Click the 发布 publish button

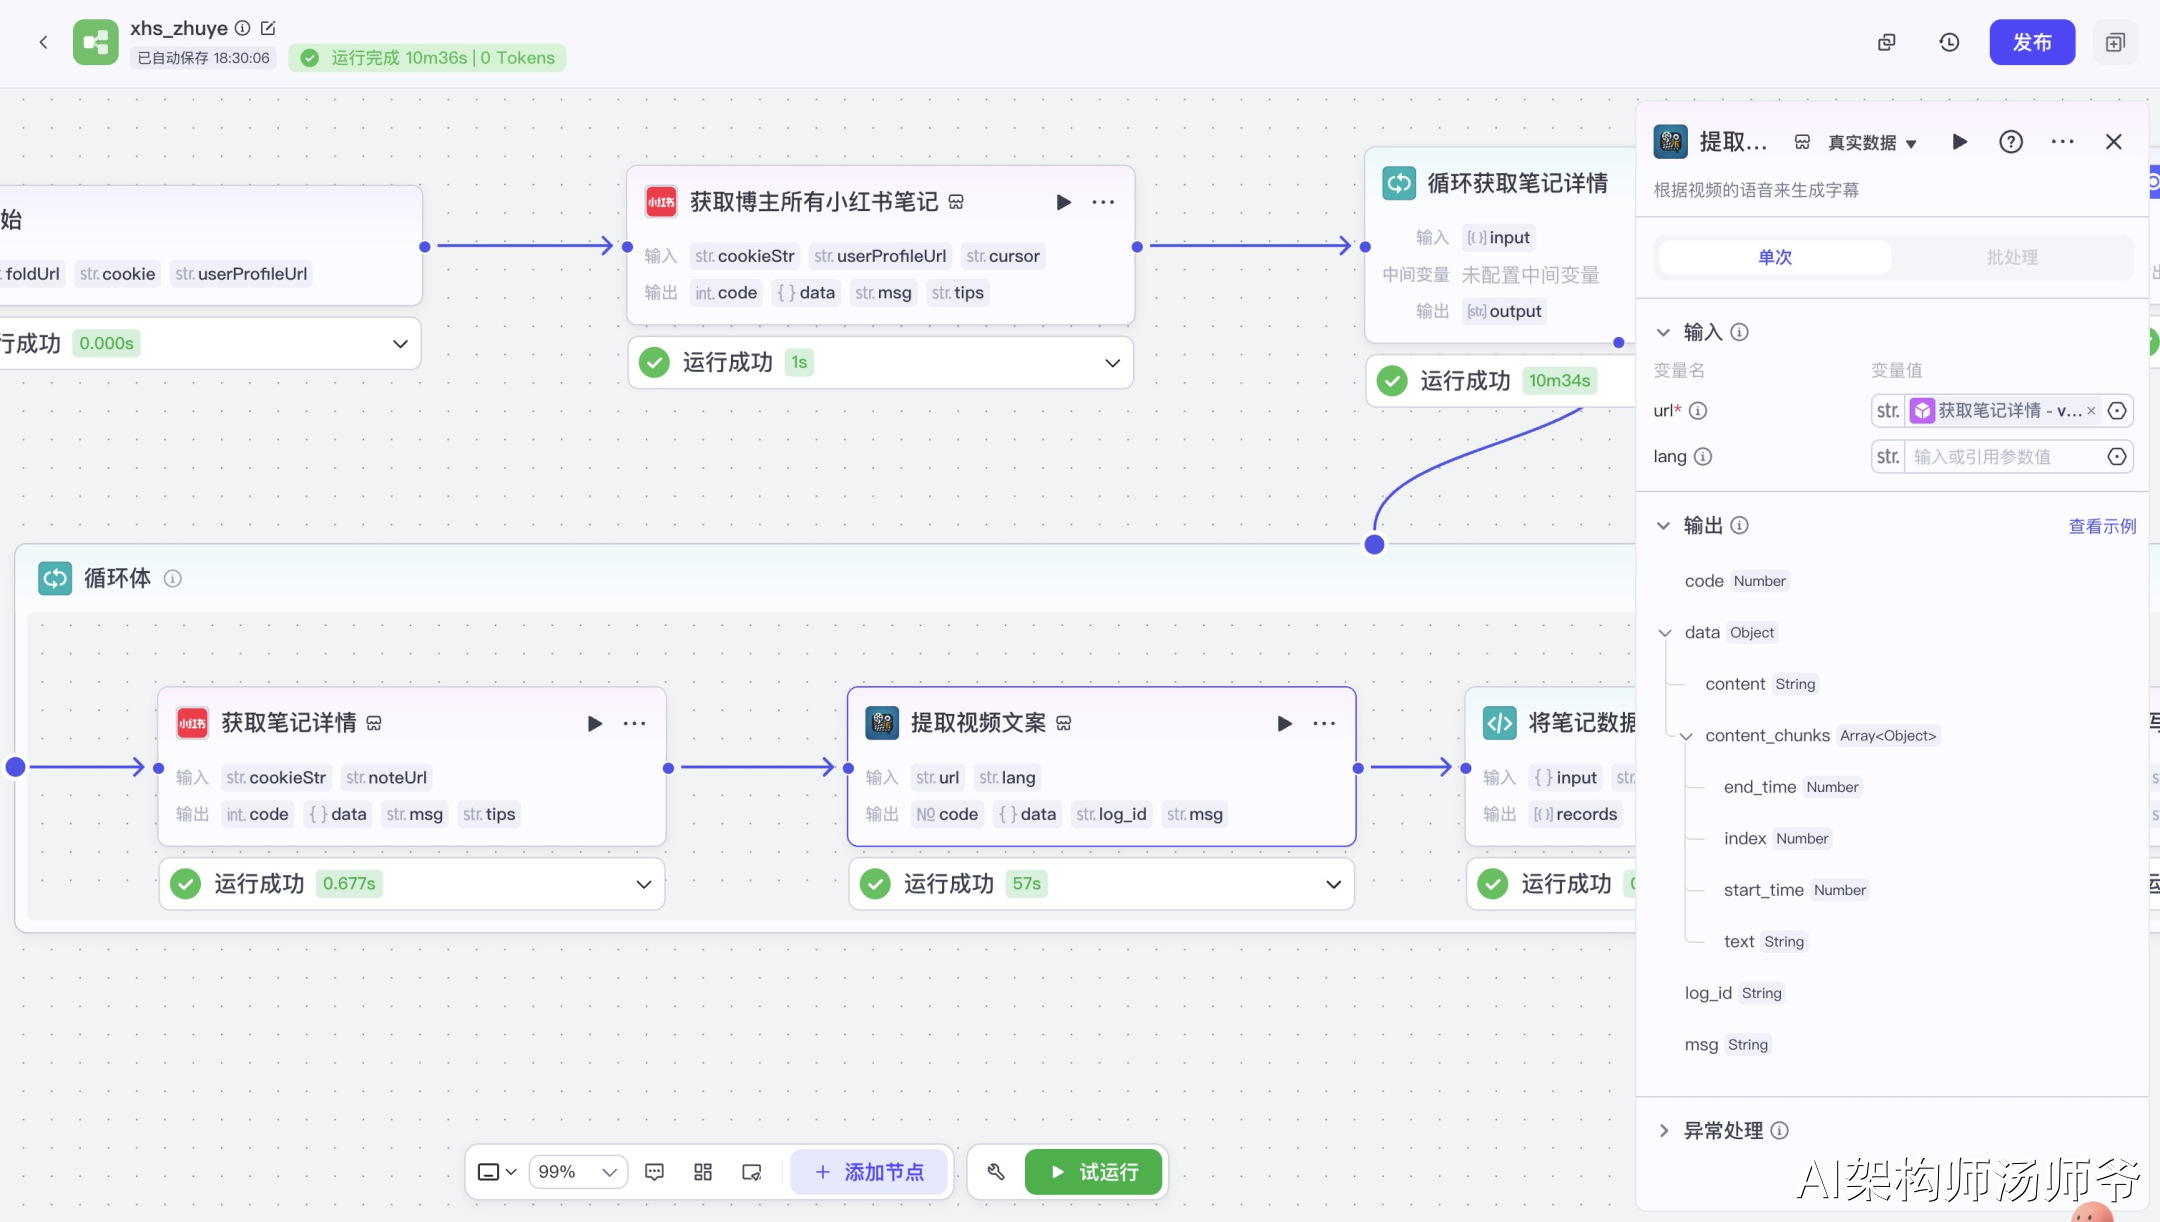[2032, 42]
